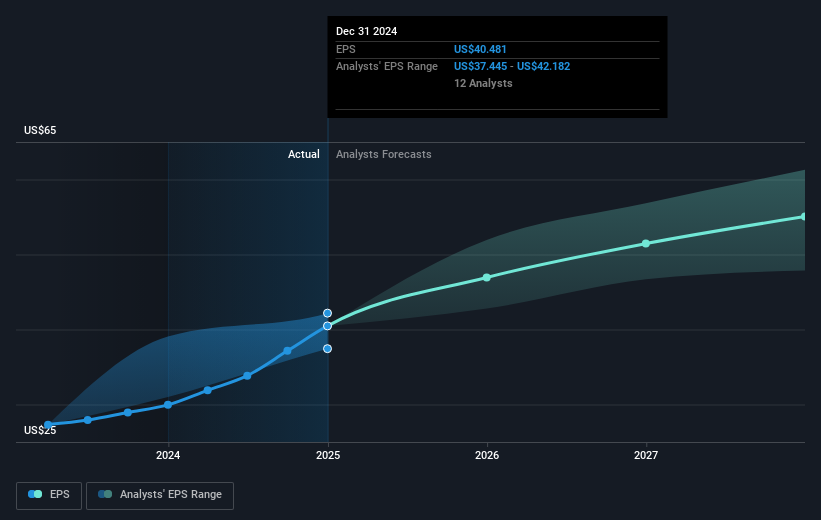Click the US$40.481 EPS value in tooltip
Screen dimensions: 821x520
pyautogui.click(x=480, y=49)
